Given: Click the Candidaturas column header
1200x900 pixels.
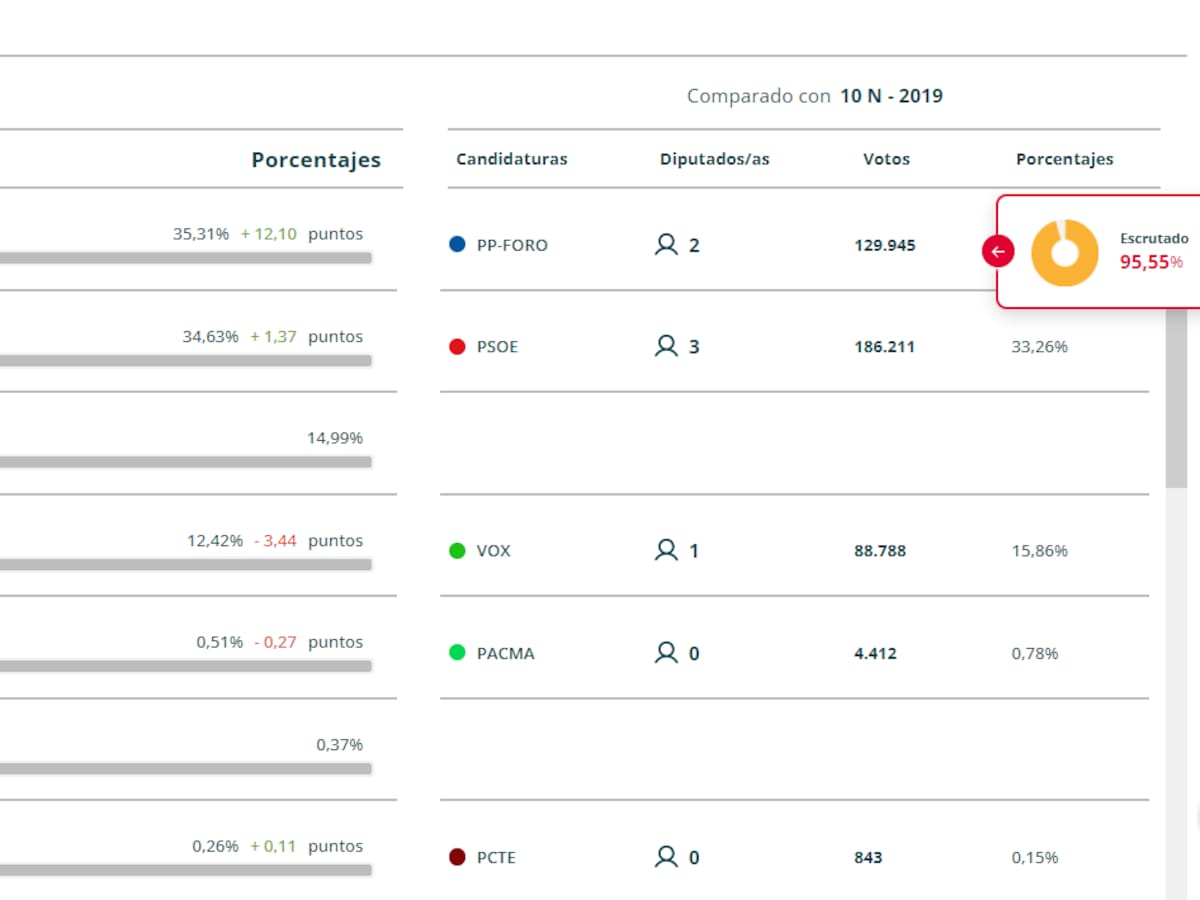Looking at the screenshot, I should [511, 159].
